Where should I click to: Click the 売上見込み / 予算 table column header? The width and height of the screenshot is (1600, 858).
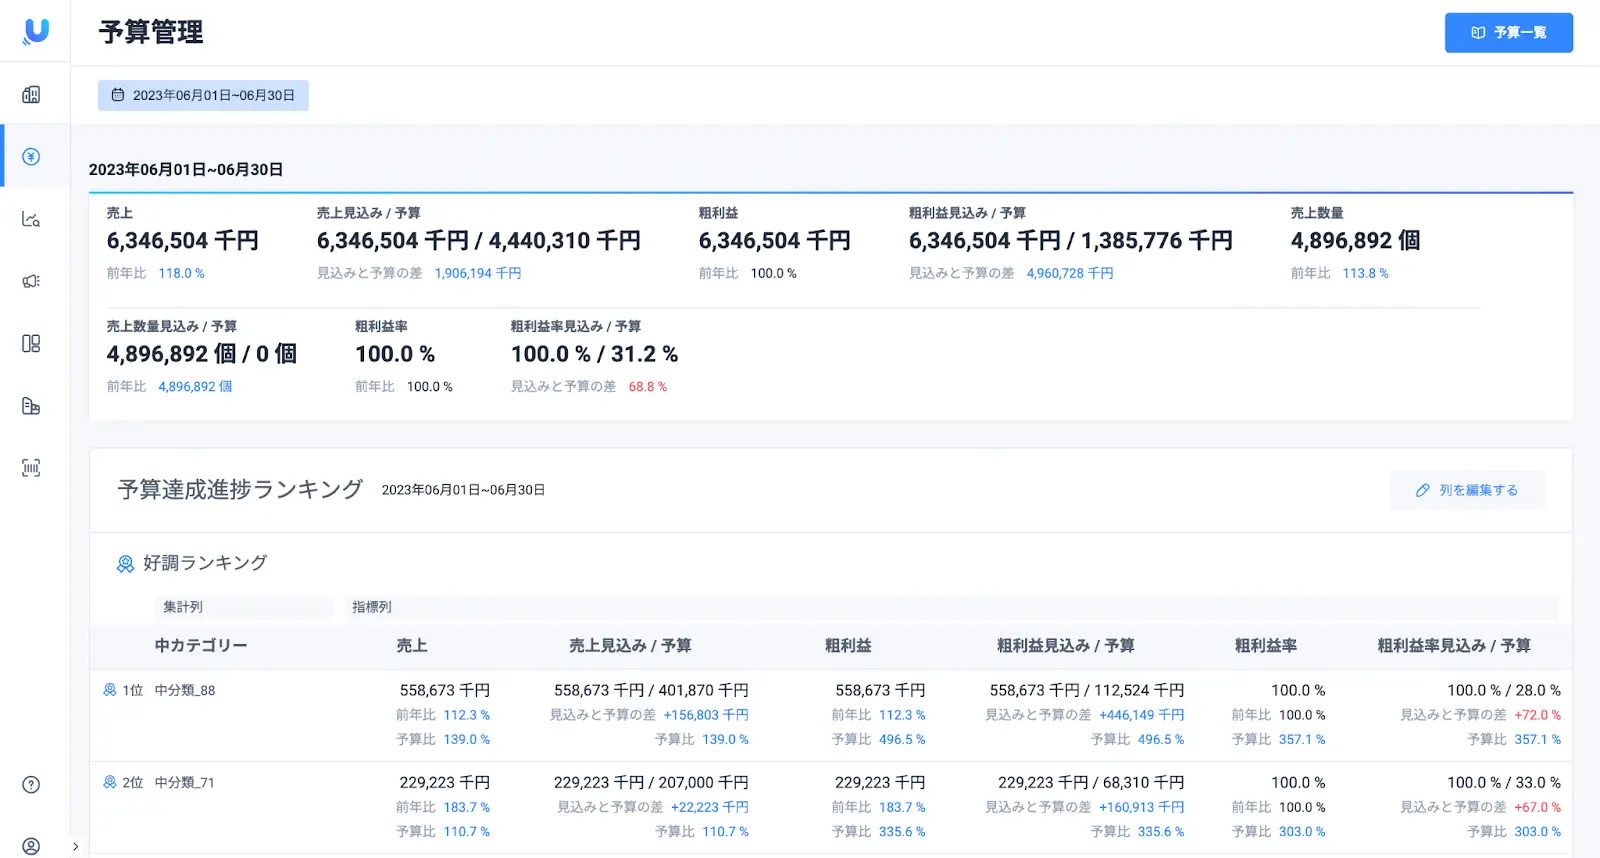click(630, 646)
